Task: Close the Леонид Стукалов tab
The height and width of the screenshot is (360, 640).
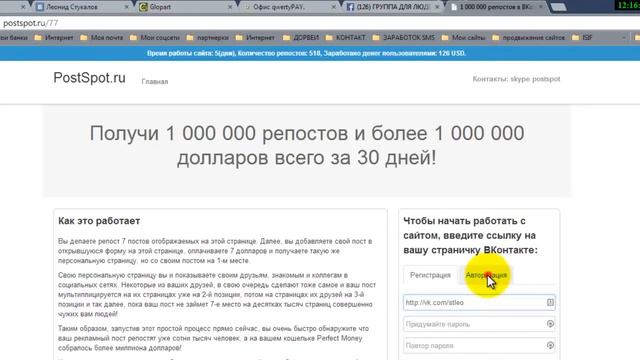Action: tap(127, 7)
